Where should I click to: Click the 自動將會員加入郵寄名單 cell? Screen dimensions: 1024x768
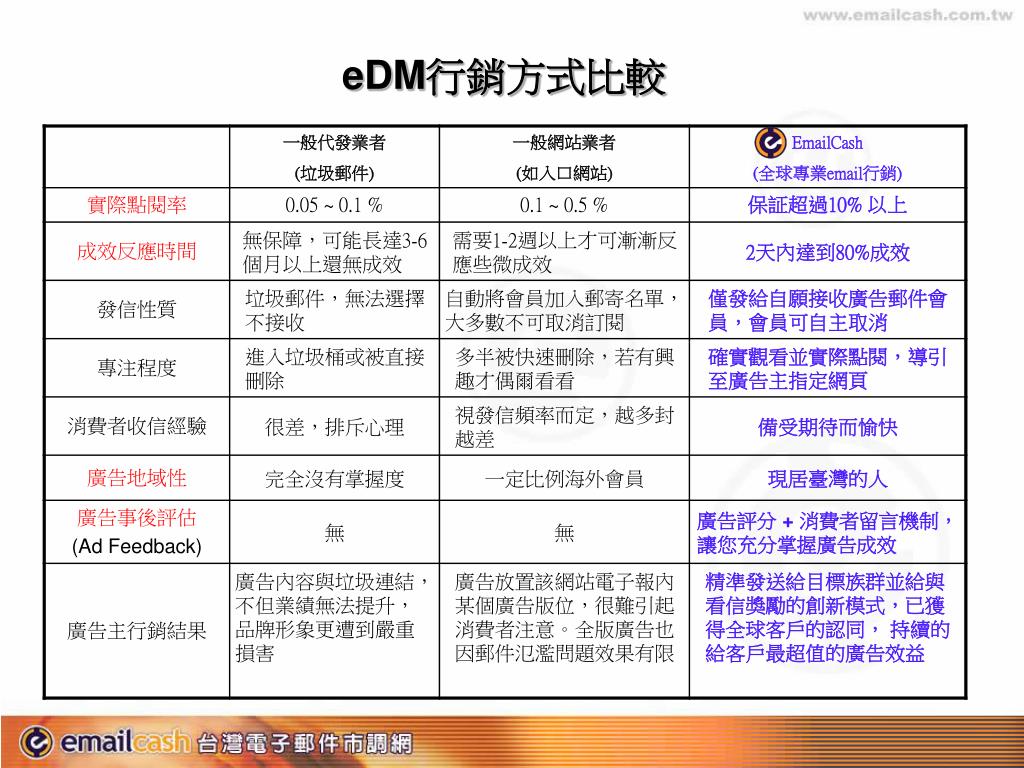point(564,310)
